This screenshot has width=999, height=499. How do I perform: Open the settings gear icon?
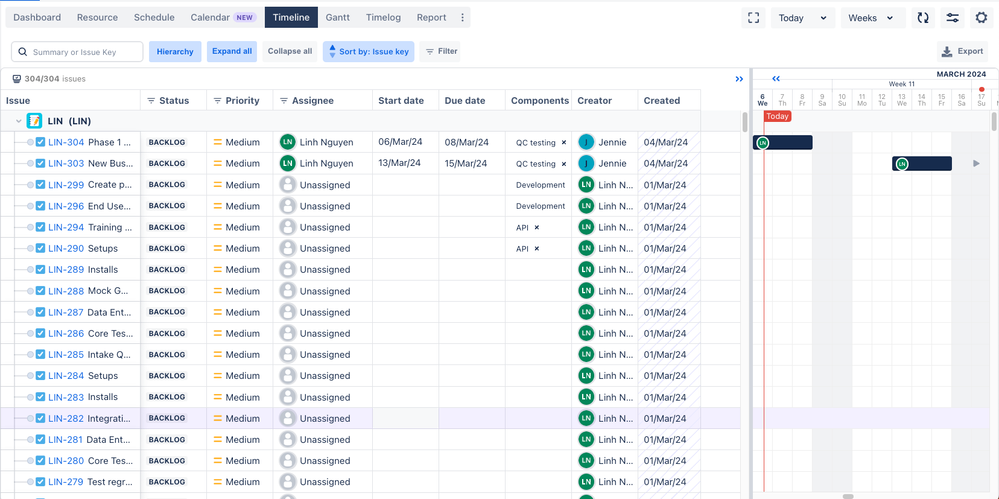click(x=981, y=18)
